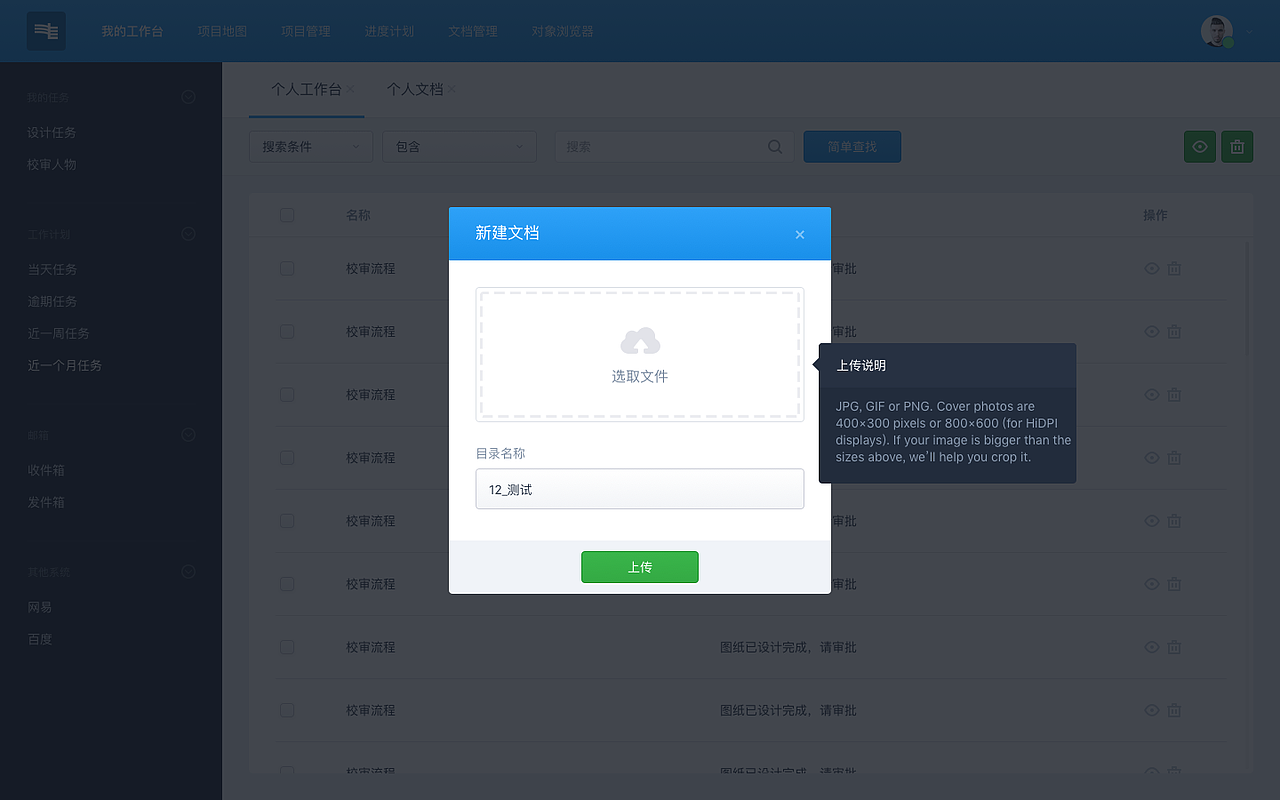Screen dimensions: 1280x800
Task: Click the green 上传 button
Action: (x=640, y=567)
